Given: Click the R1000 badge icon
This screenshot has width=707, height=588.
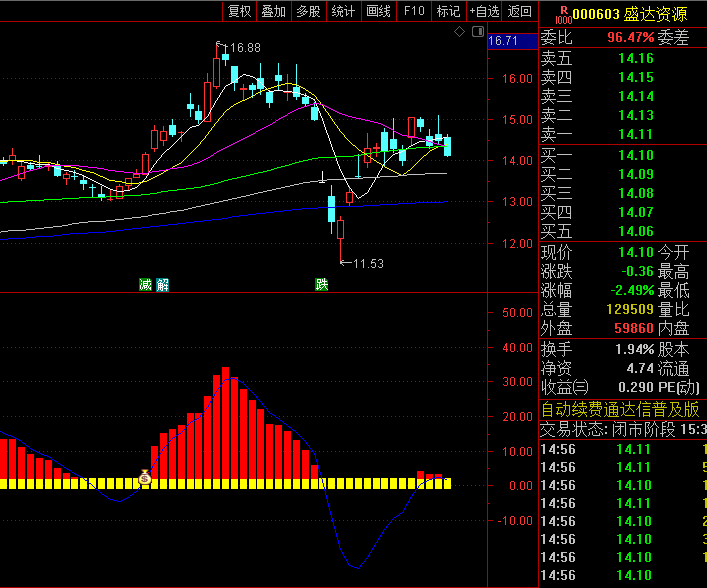Looking at the screenshot, I should coord(564,15).
